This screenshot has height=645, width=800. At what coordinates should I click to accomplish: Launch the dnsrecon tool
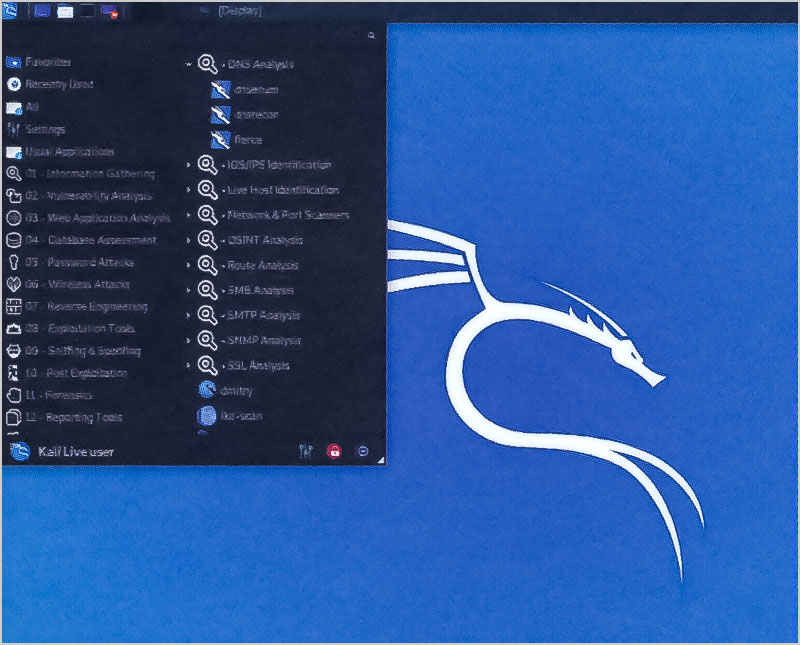pos(245,115)
